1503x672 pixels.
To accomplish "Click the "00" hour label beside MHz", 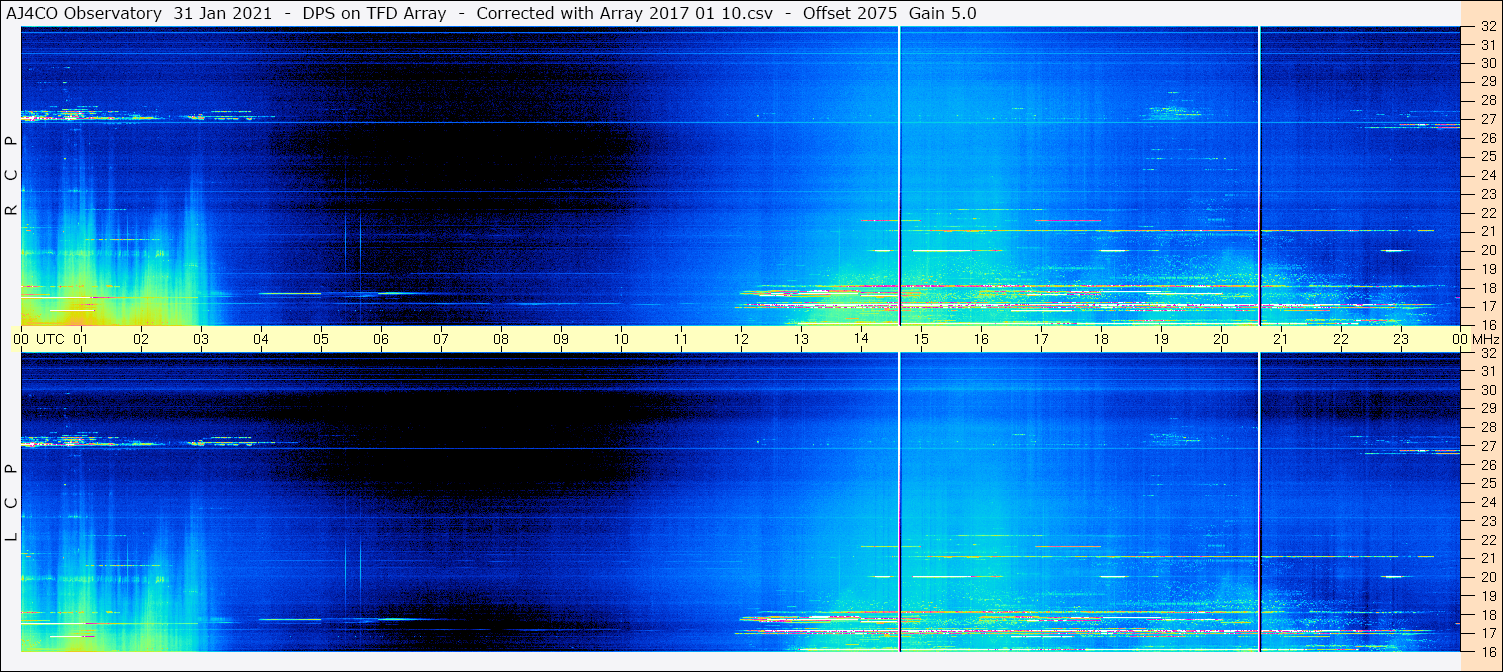I will point(1461,339).
